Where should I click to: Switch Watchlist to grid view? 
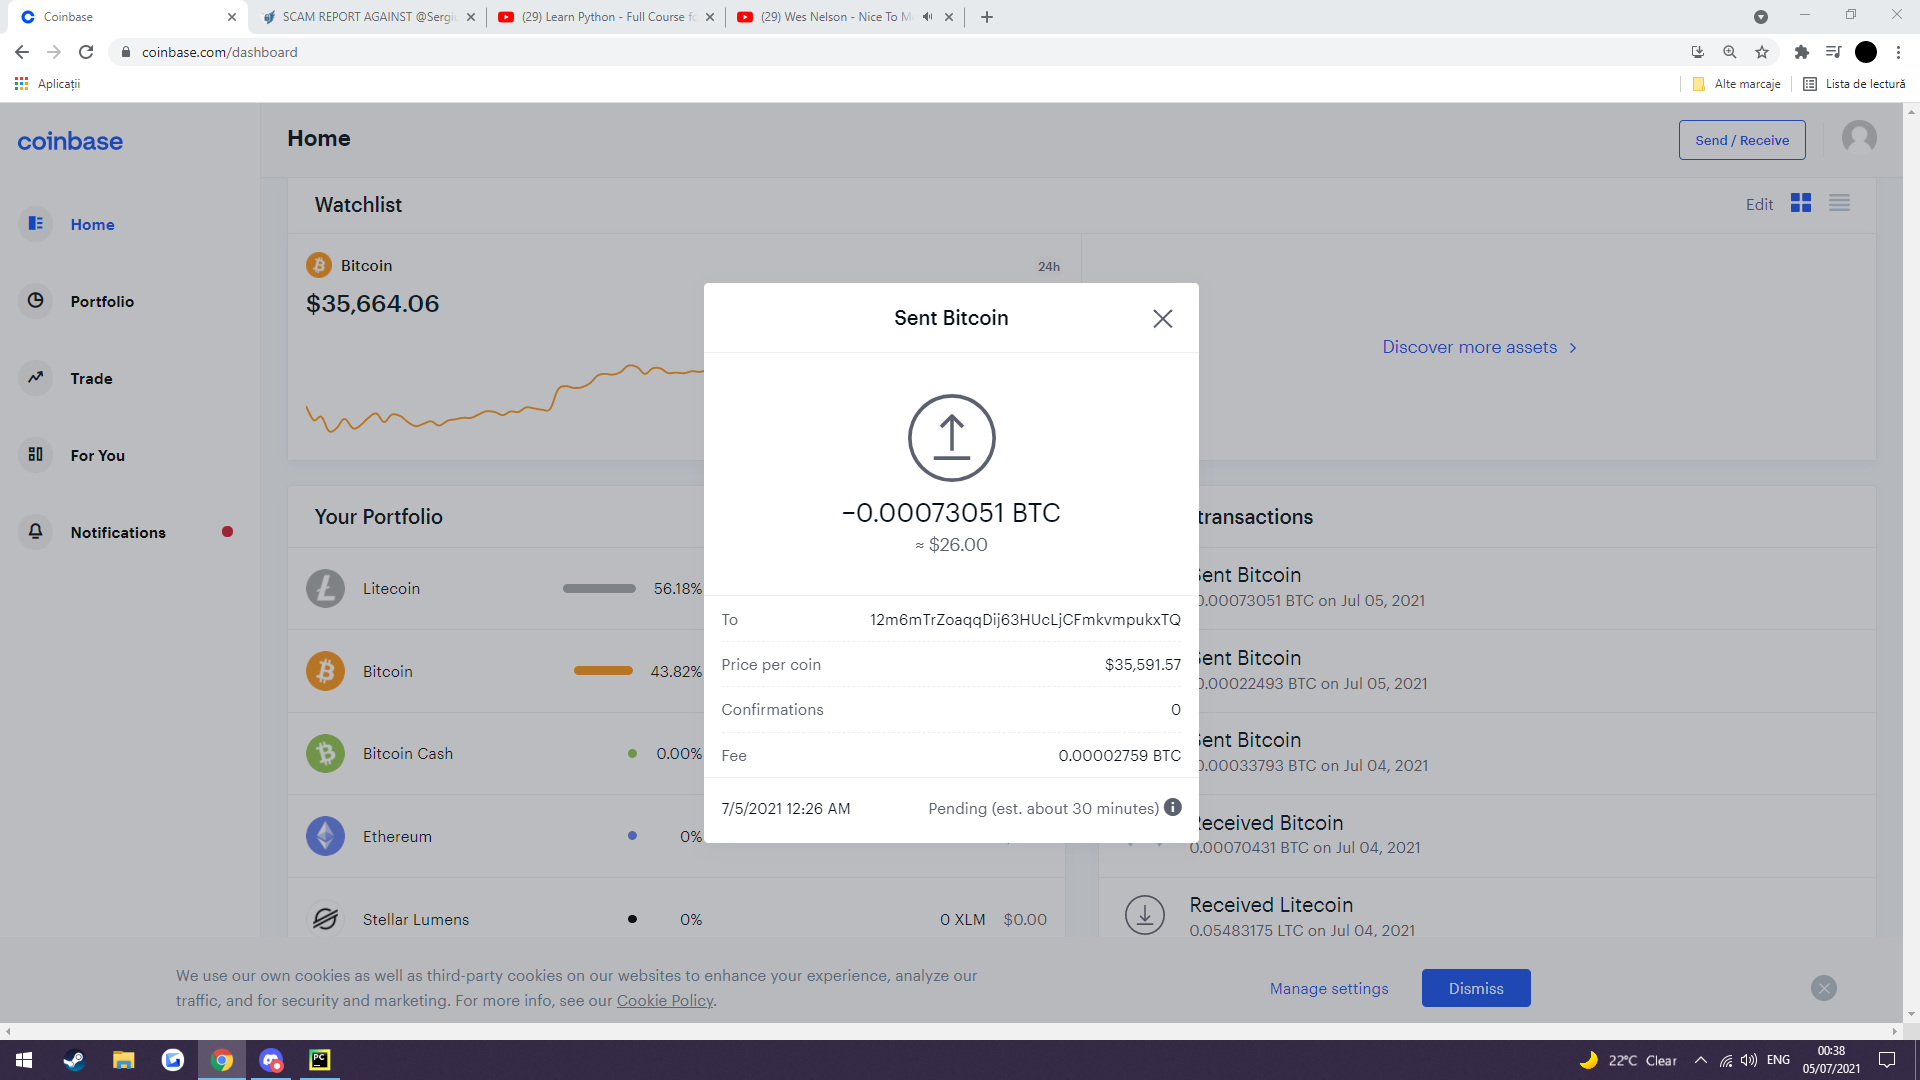(1801, 203)
